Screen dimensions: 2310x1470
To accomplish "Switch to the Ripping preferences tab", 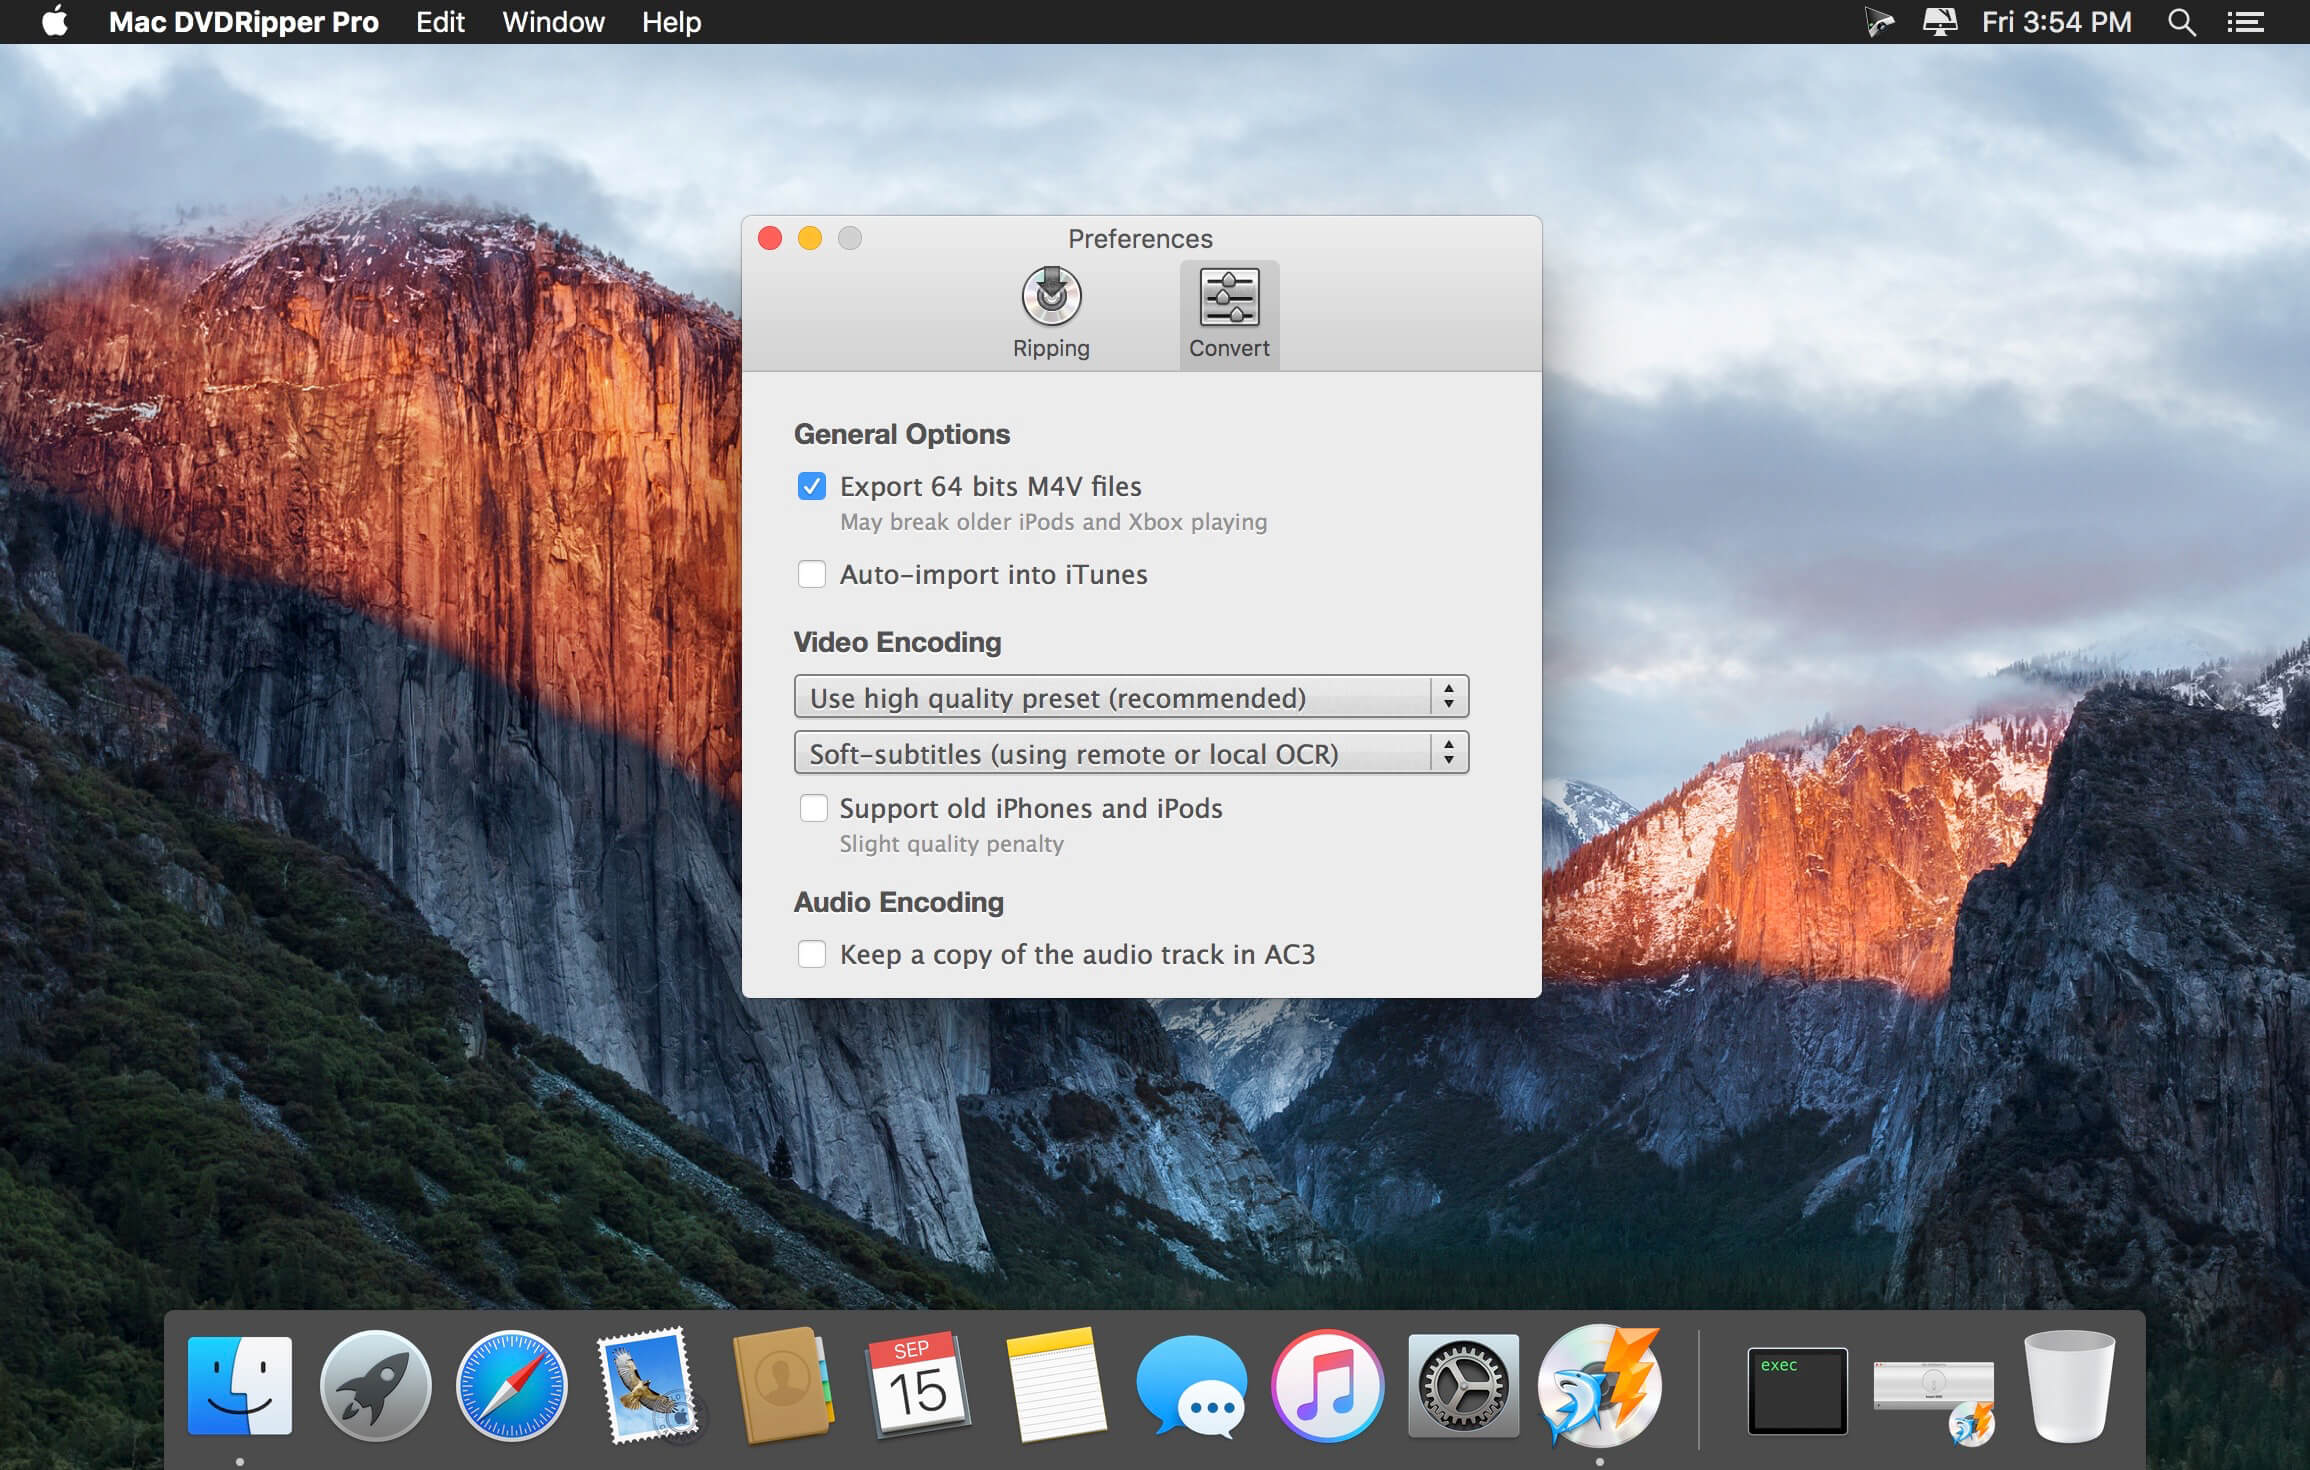I will [x=1051, y=312].
